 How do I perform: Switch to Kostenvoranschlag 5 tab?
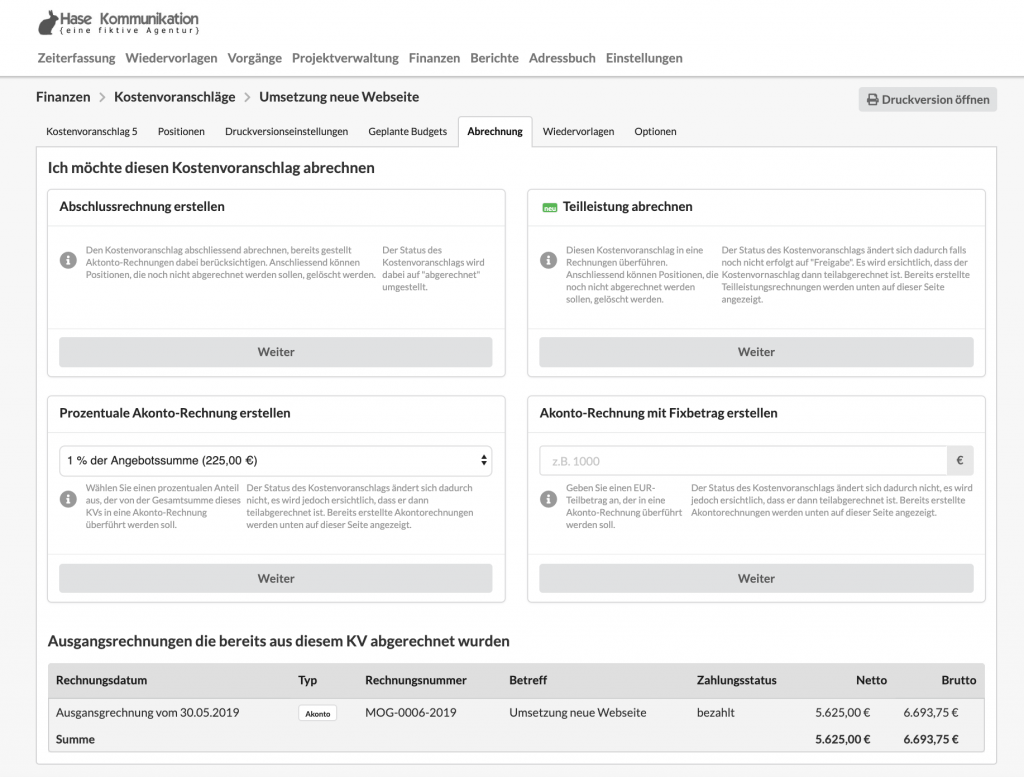(x=91, y=131)
